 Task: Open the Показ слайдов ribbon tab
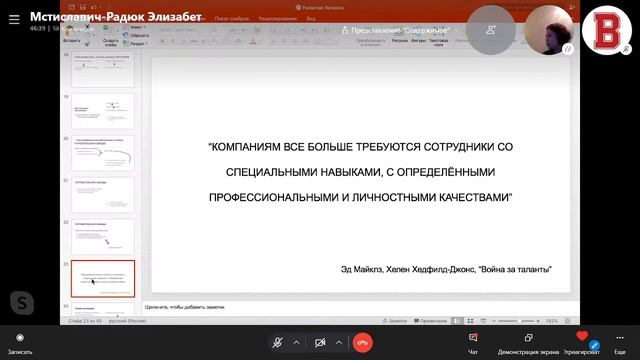(231, 18)
